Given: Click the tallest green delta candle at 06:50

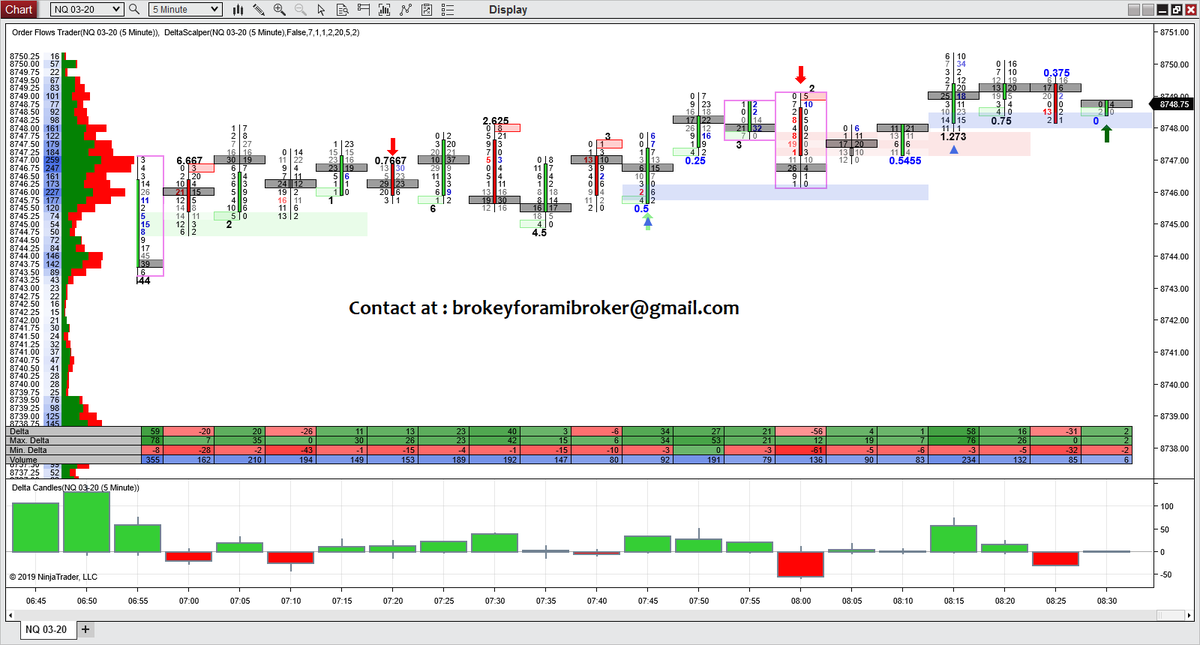Looking at the screenshot, I should tap(86, 522).
